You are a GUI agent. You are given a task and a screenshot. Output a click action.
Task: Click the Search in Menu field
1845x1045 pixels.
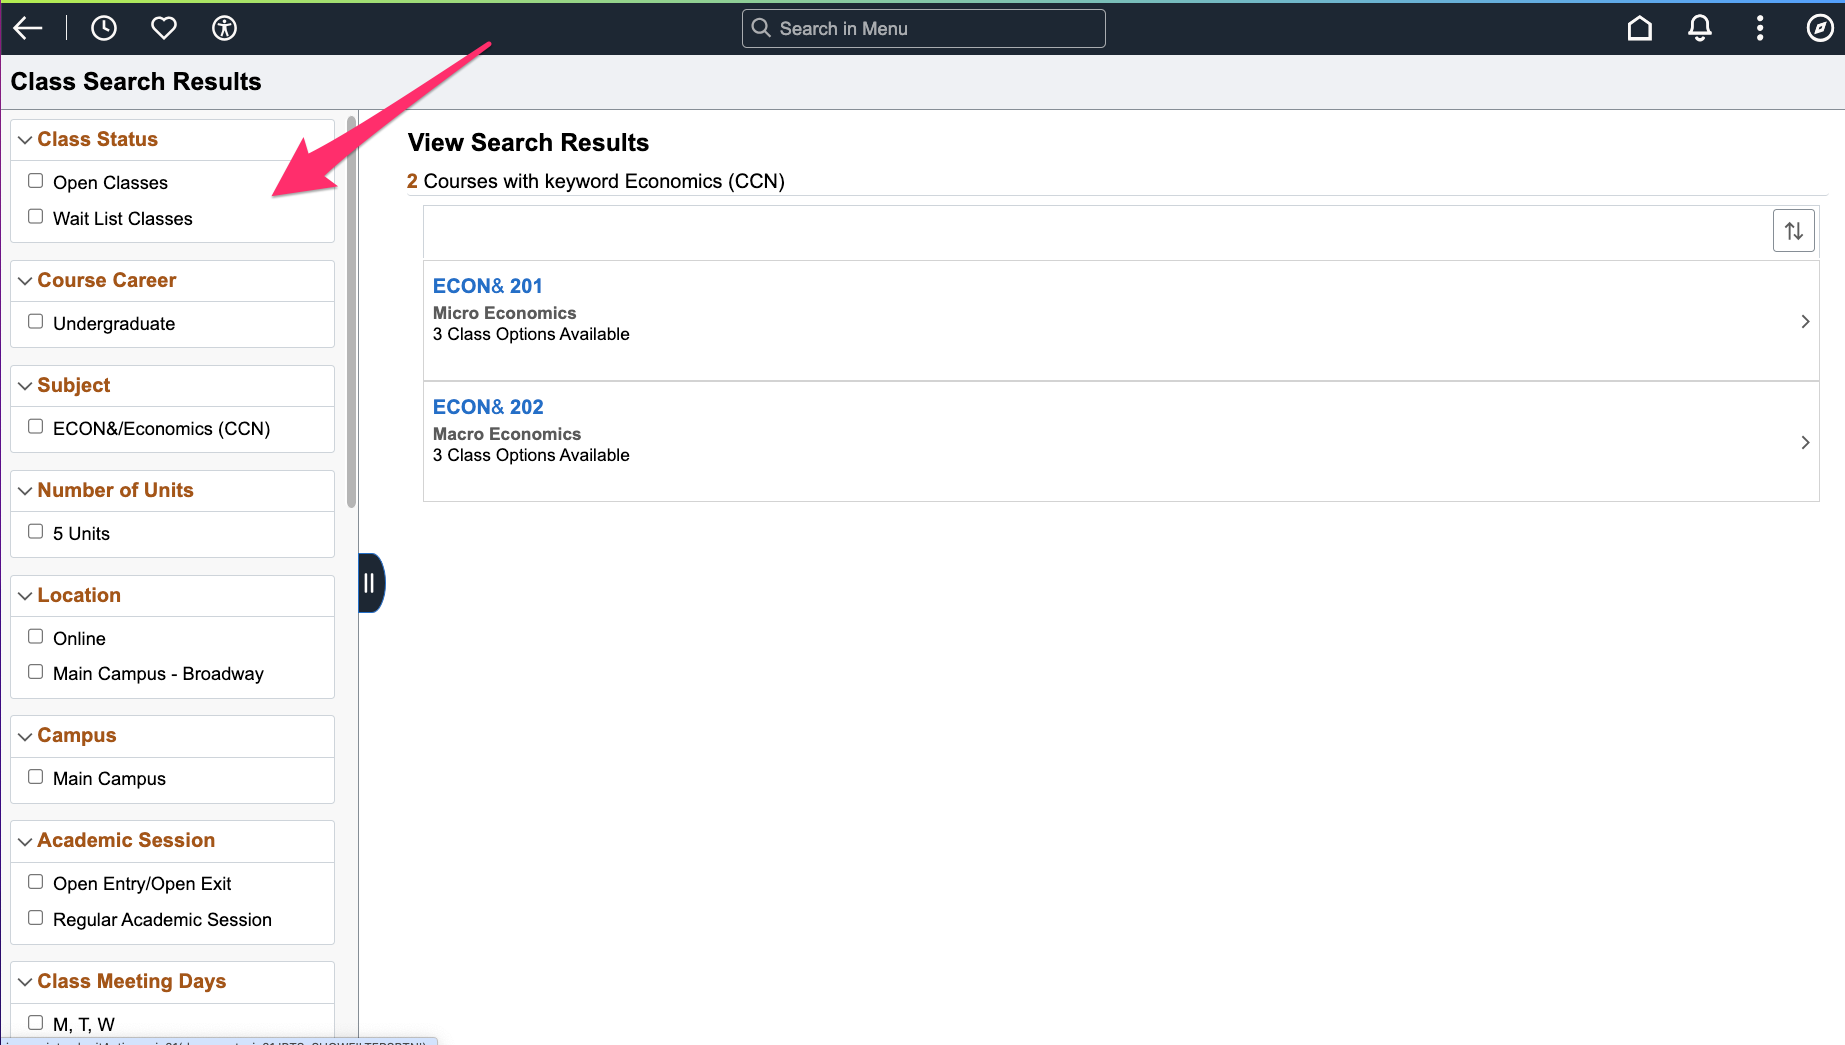922,28
